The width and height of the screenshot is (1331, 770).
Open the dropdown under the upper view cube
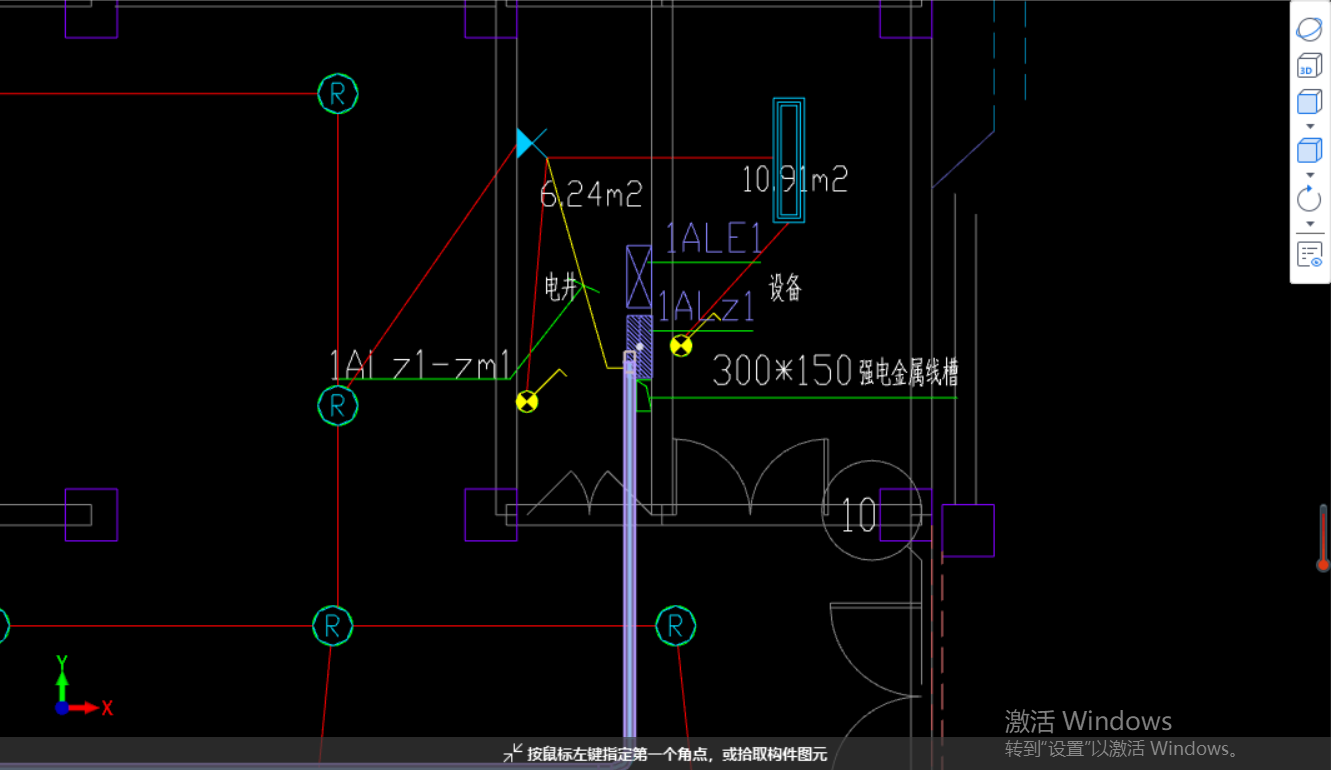[1310, 126]
